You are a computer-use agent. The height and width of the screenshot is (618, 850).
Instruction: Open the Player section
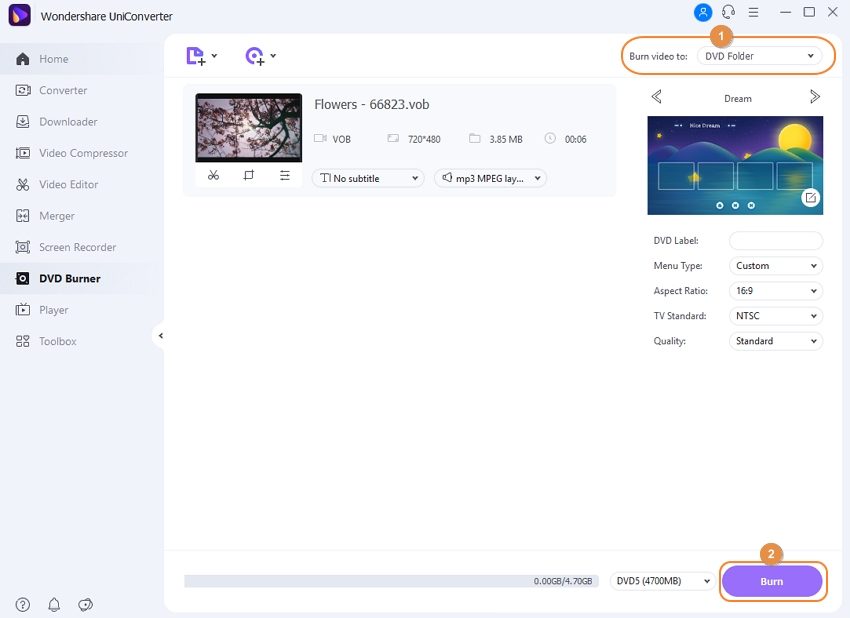click(x=81, y=310)
